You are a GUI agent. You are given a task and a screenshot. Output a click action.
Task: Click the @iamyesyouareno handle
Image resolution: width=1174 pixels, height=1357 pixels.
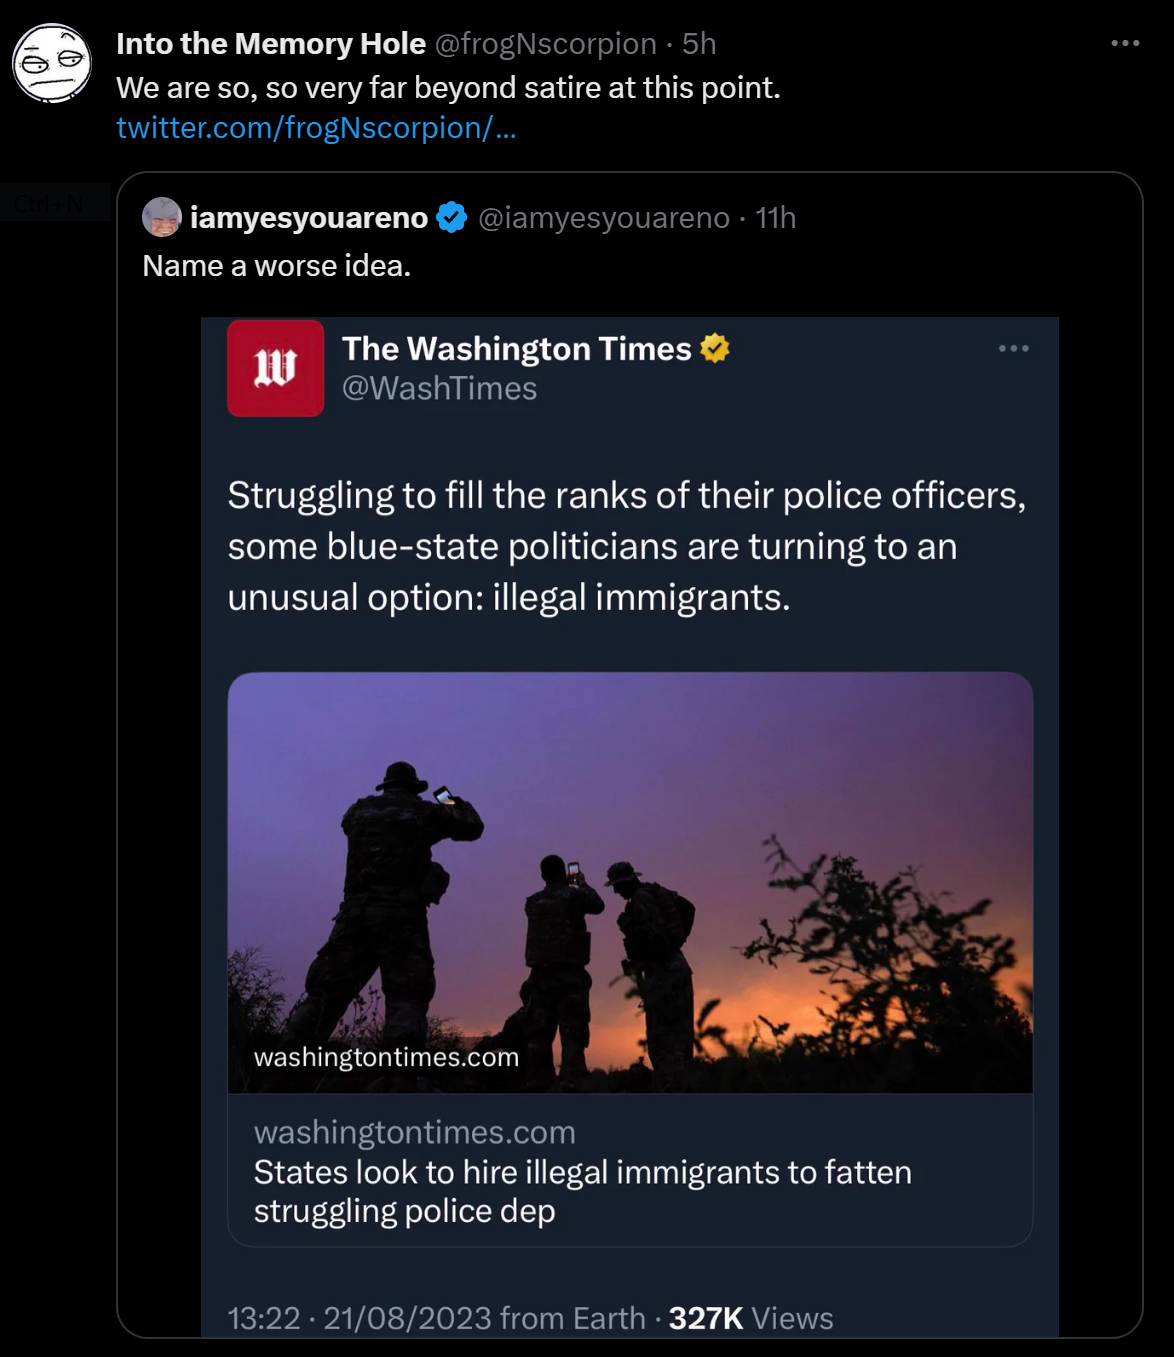pos(604,218)
